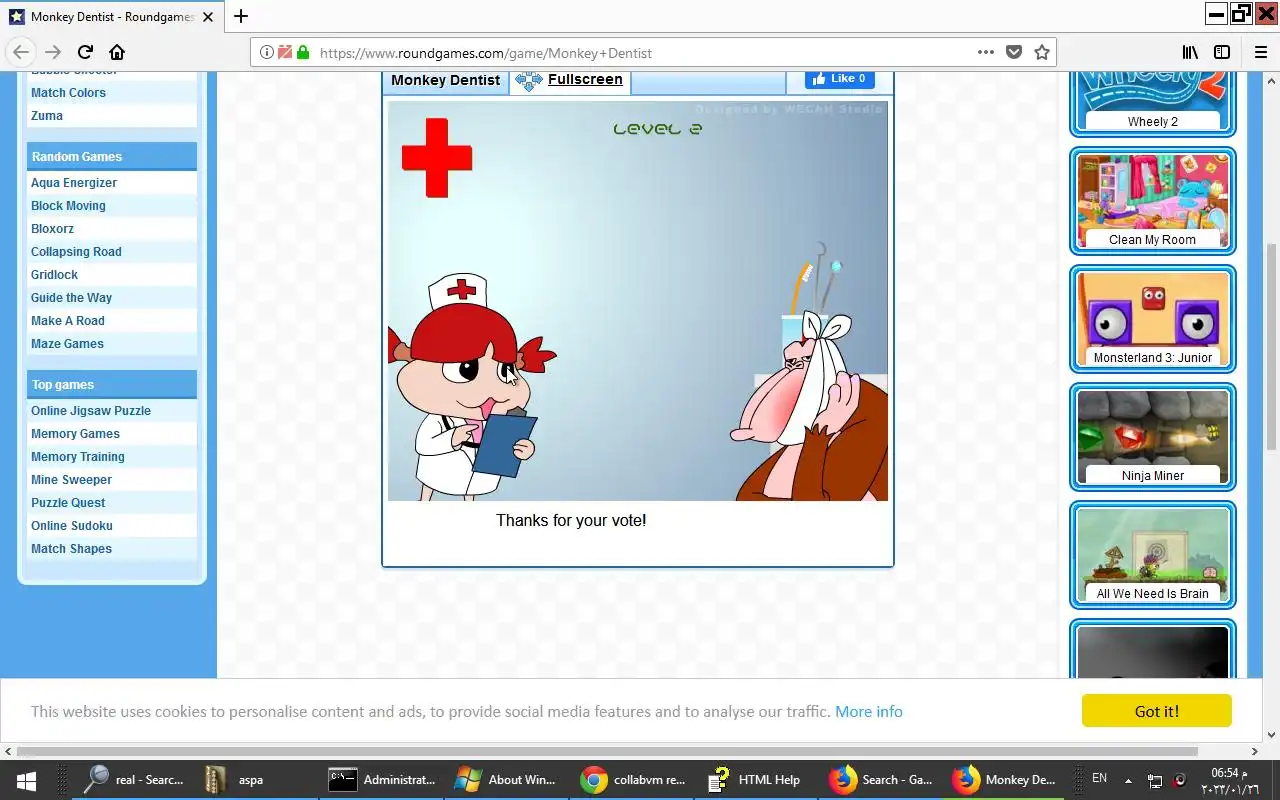Viewport: 1280px width, 800px height.
Task: Click the browser Back arrow
Action: tap(21, 52)
